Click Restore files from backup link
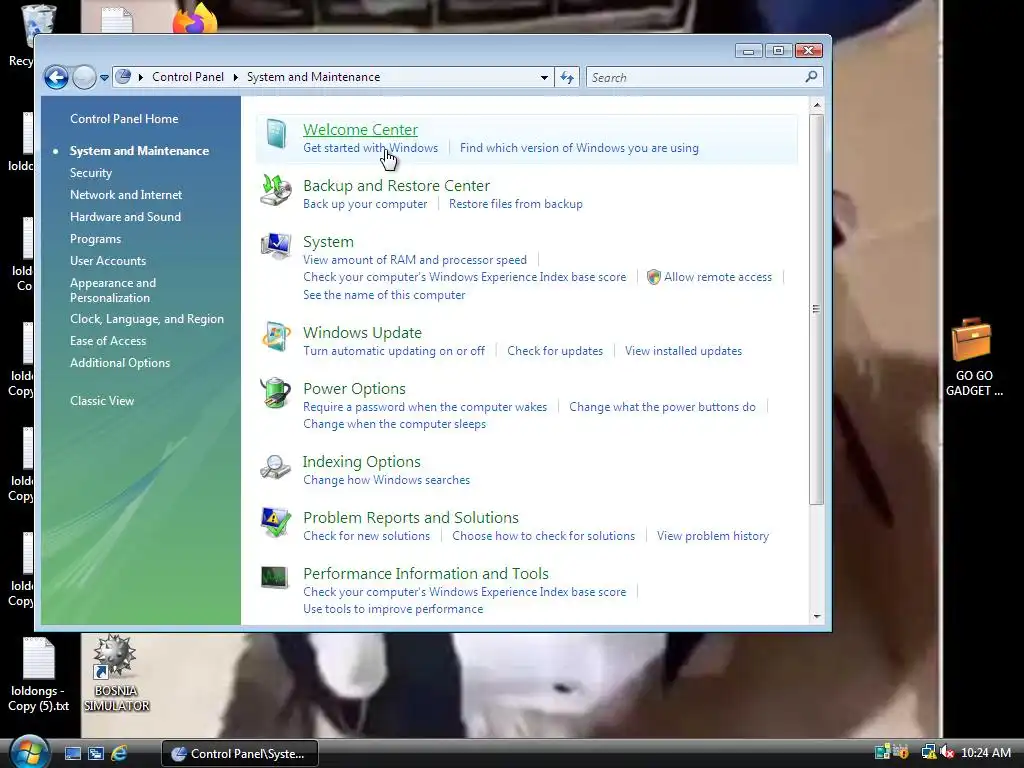The image size is (1024, 768). 516,204
